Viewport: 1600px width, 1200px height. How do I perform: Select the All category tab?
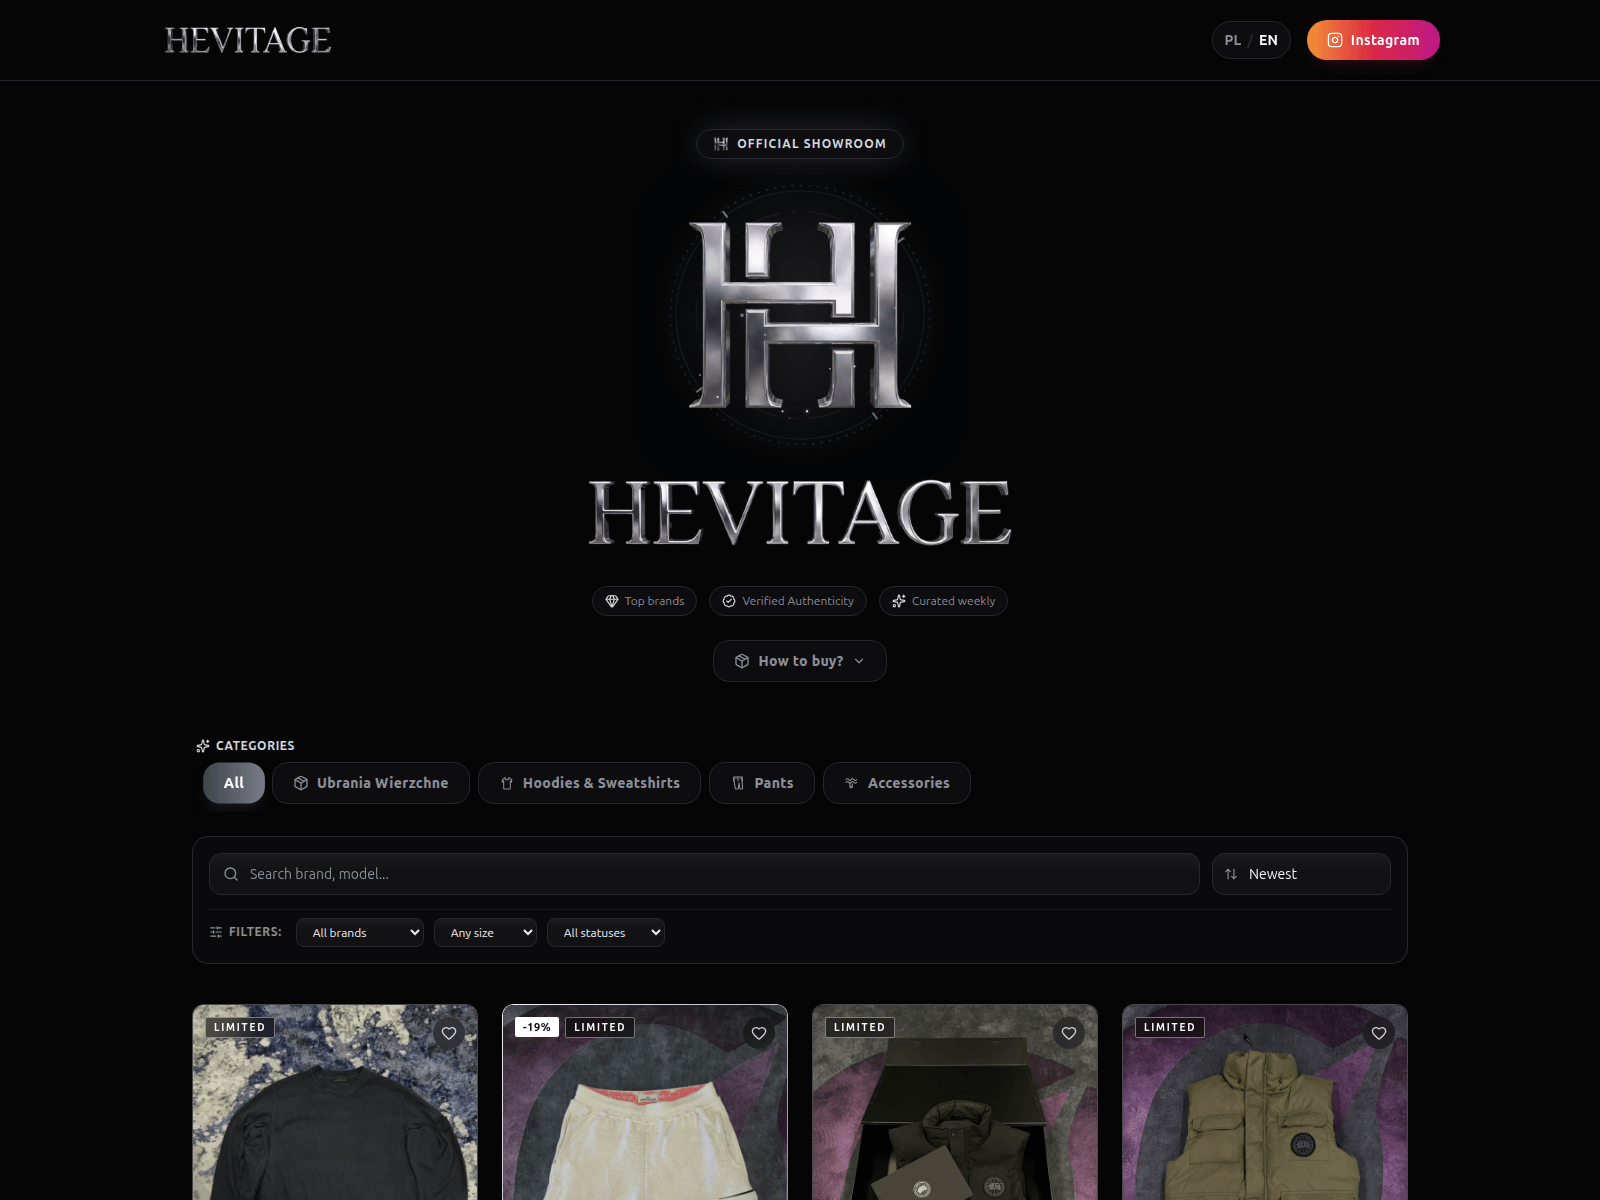[234, 783]
